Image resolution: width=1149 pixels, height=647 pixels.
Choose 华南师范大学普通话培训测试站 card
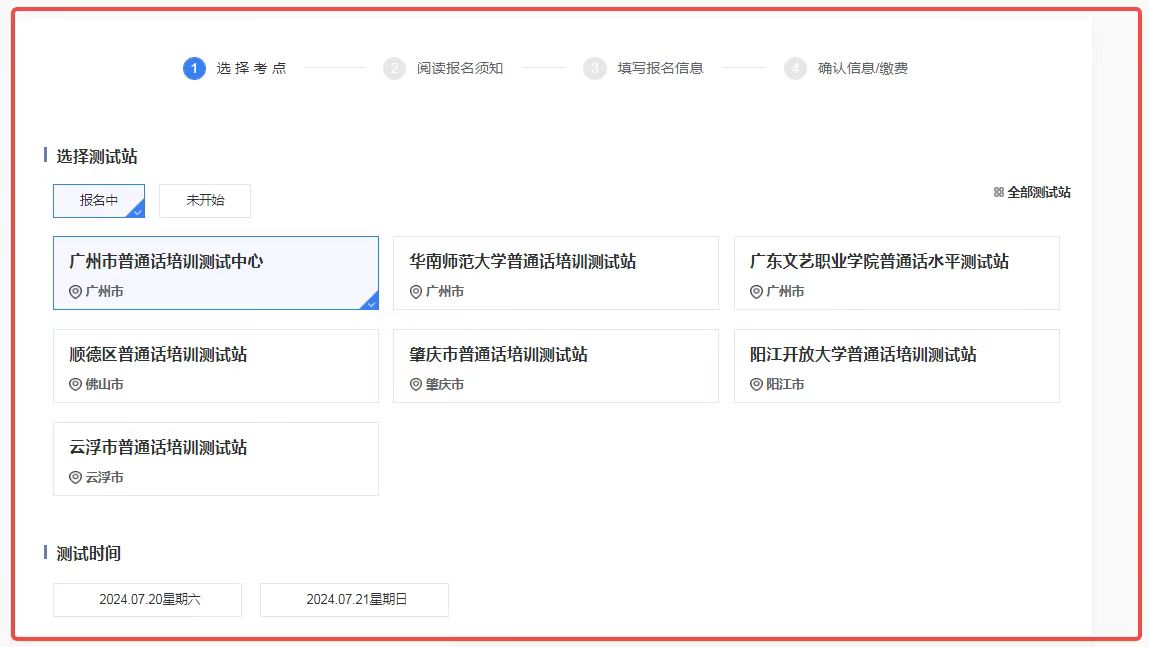point(556,273)
